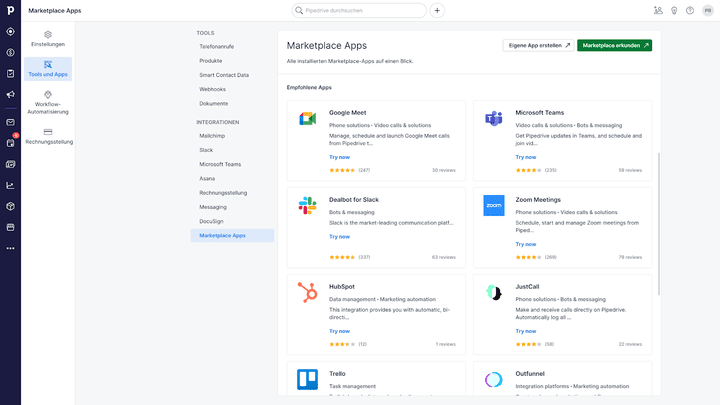This screenshot has width=720, height=405.
Task: Open Projects clipboard icon in sidebar
Action: pyautogui.click(x=10, y=73)
